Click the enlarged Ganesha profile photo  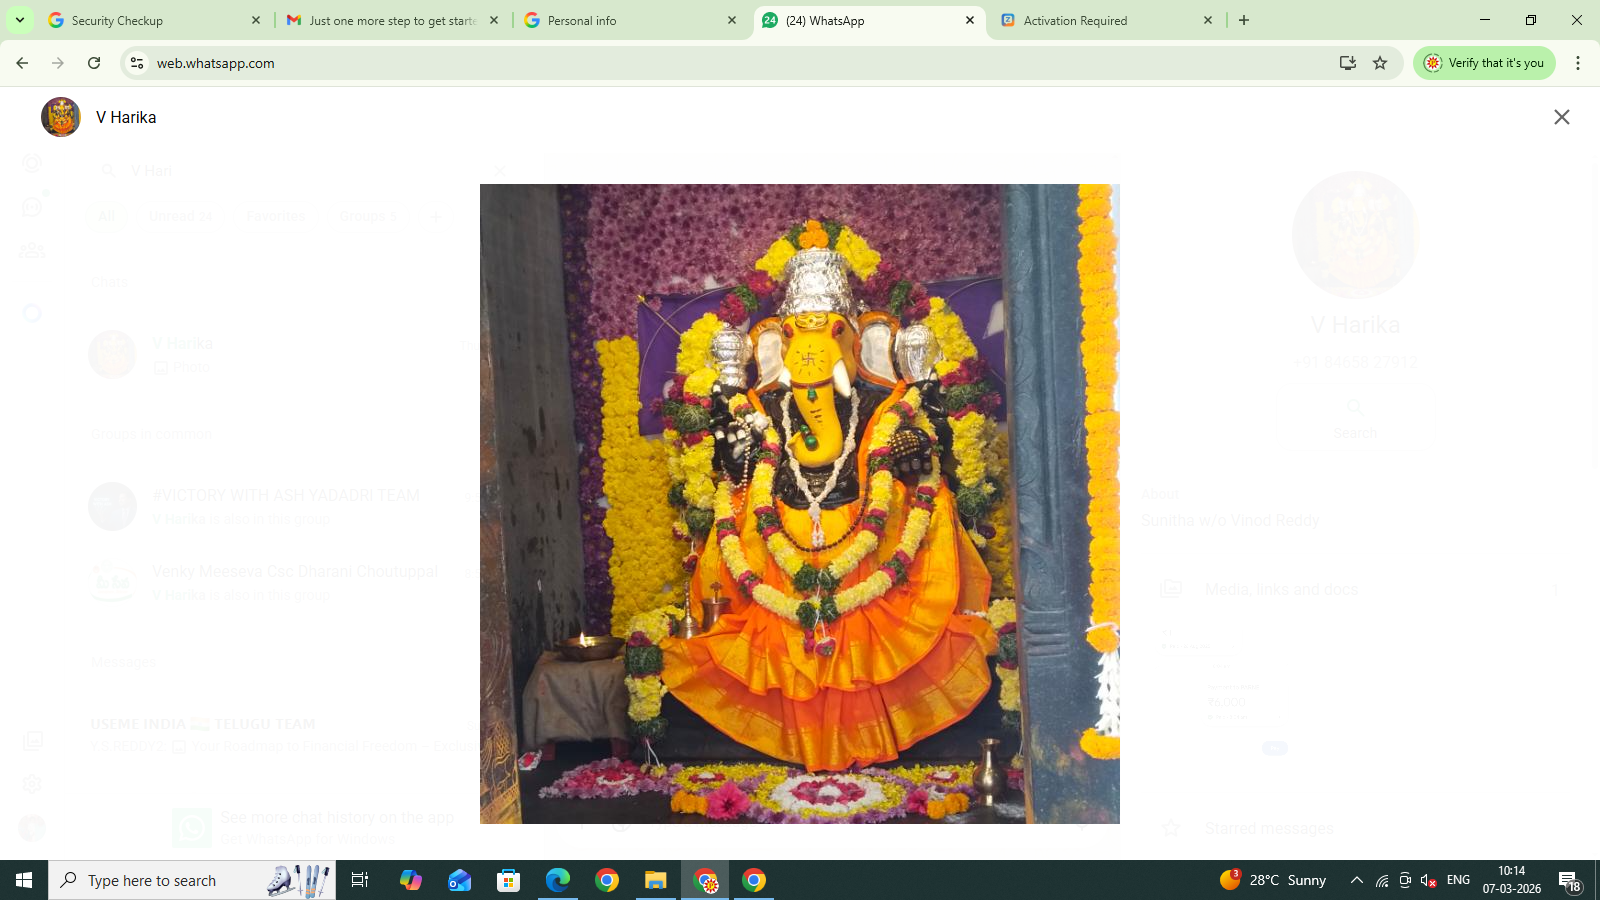[799, 503]
